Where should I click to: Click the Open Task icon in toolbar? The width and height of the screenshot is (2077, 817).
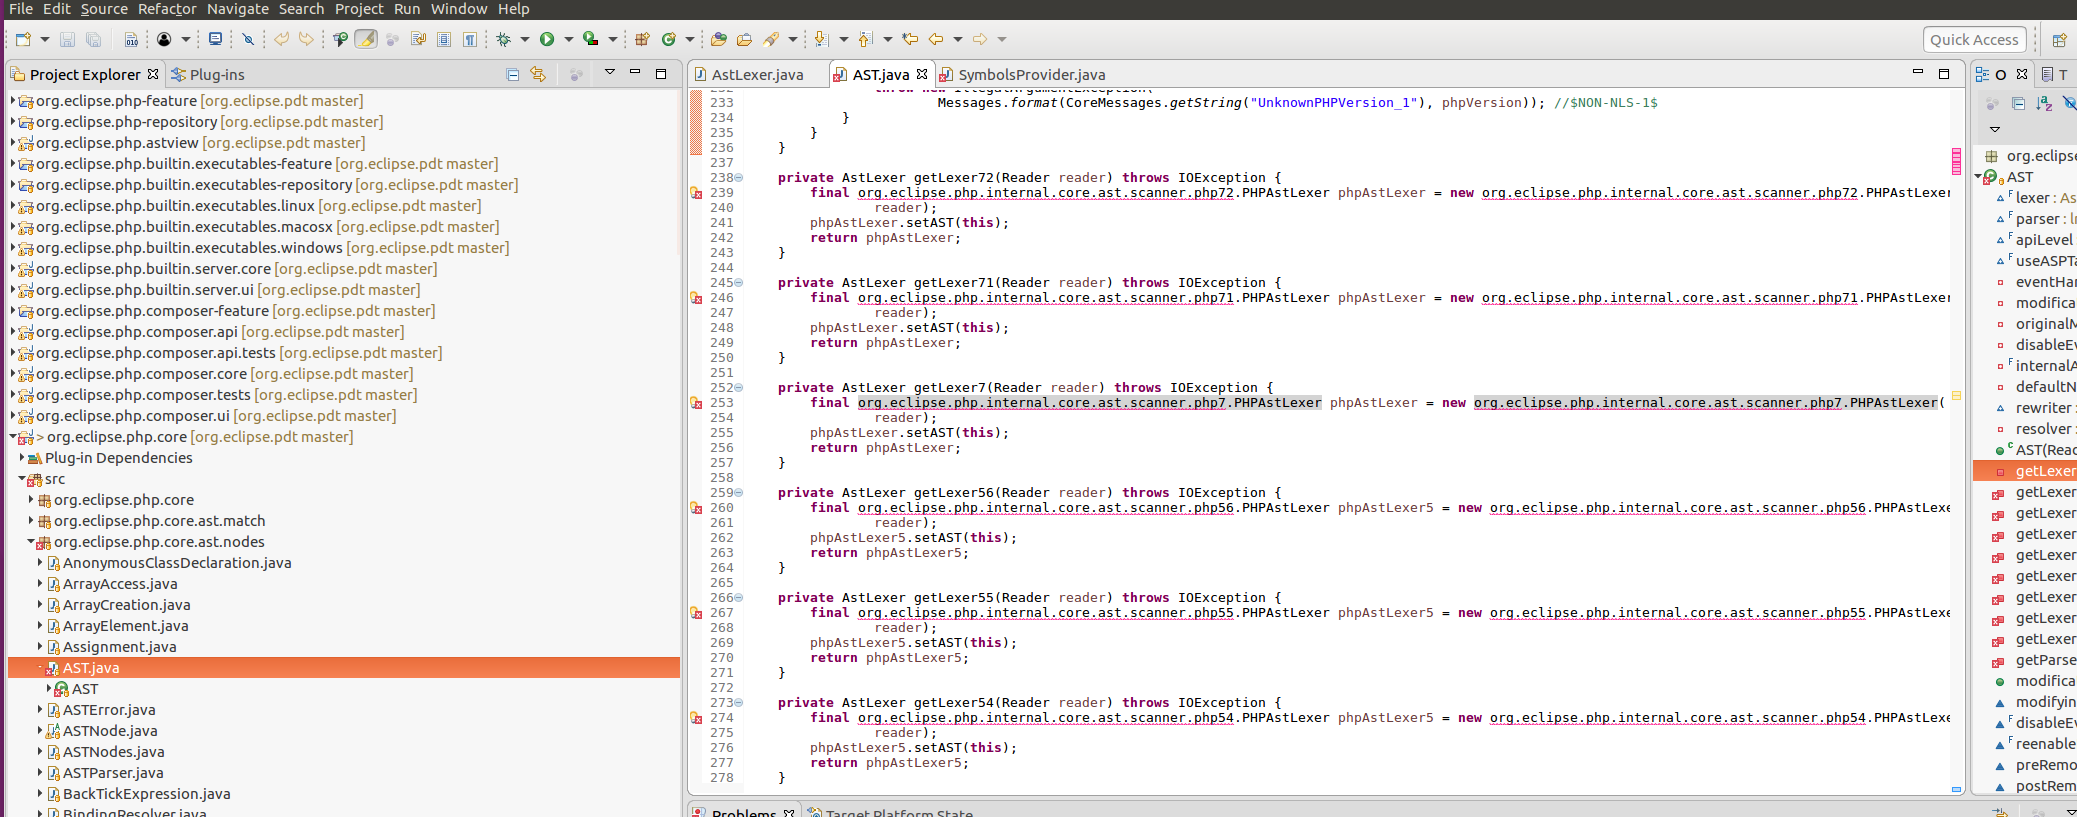click(x=744, y=39)
